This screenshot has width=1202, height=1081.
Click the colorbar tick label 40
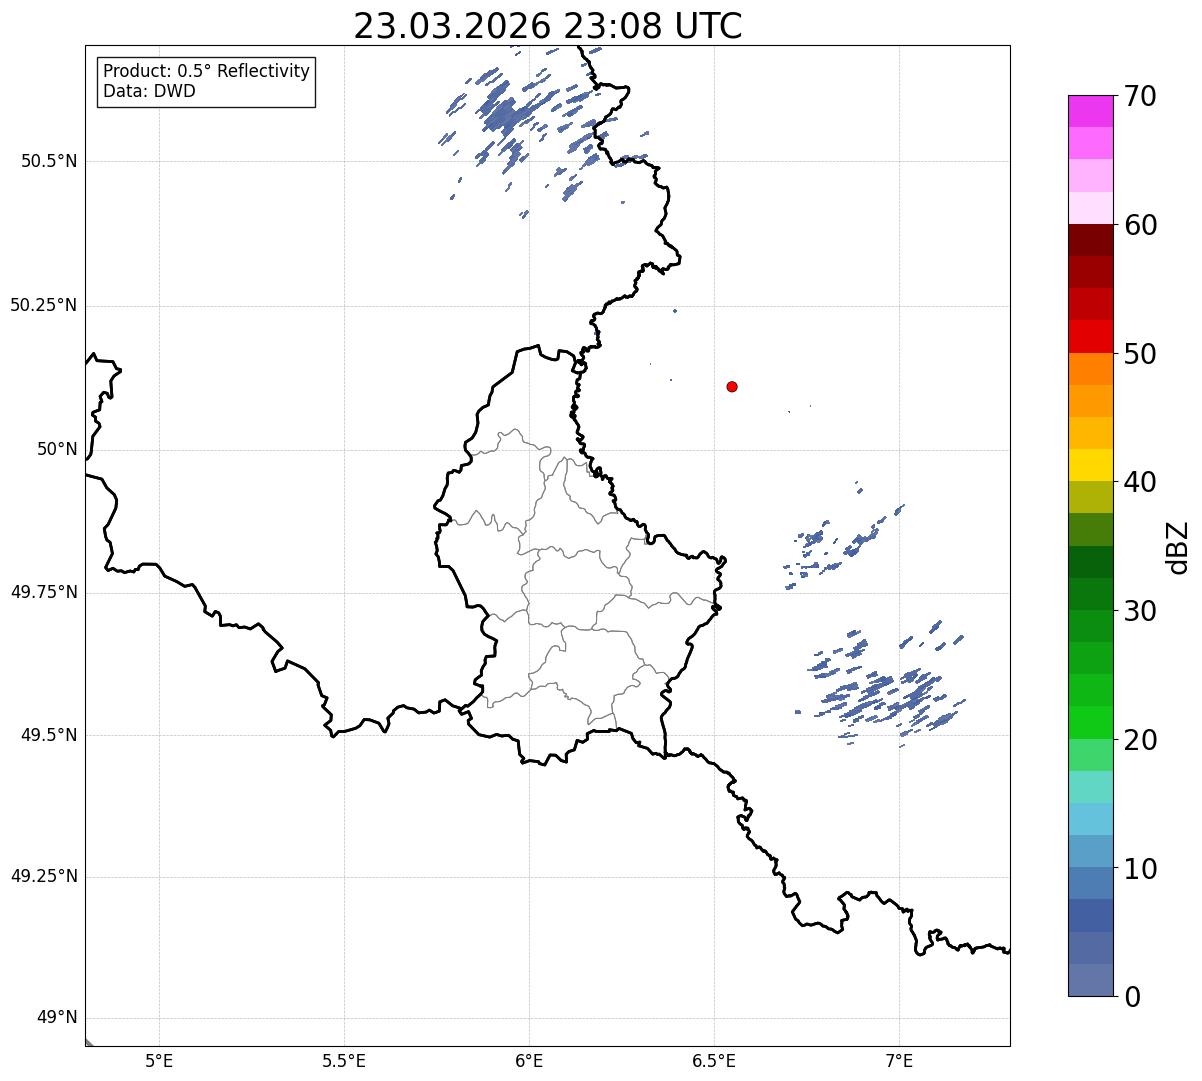1140,482
